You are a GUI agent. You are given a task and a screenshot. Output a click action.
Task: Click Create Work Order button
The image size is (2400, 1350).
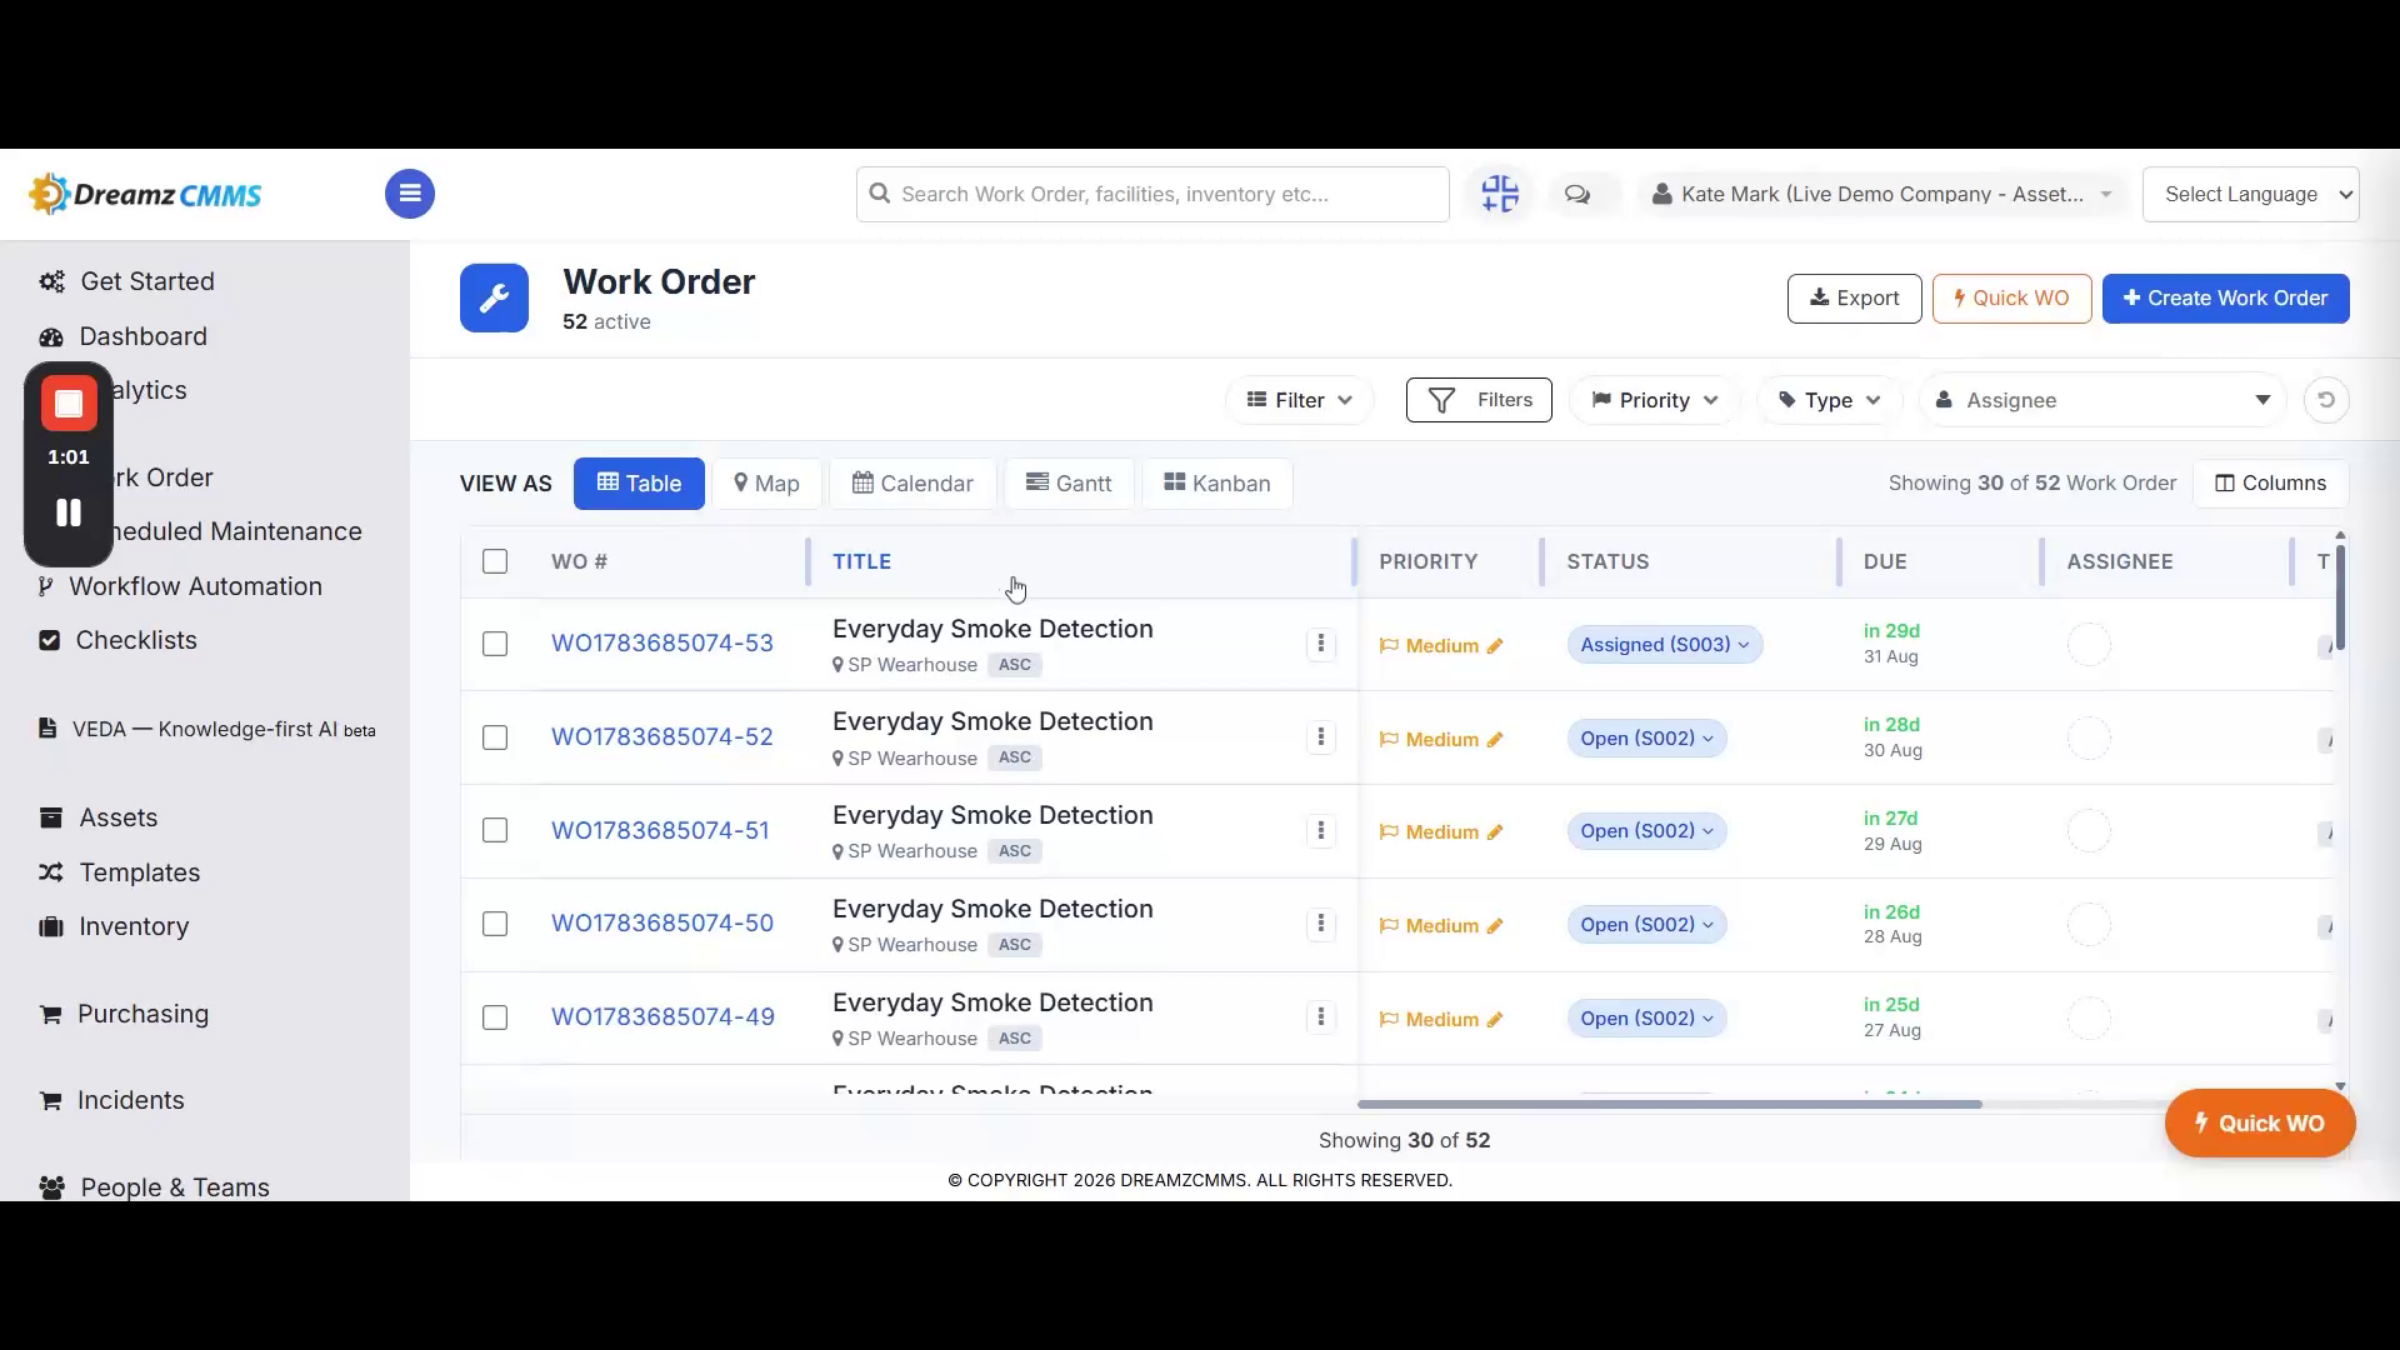pos(2226,298)
